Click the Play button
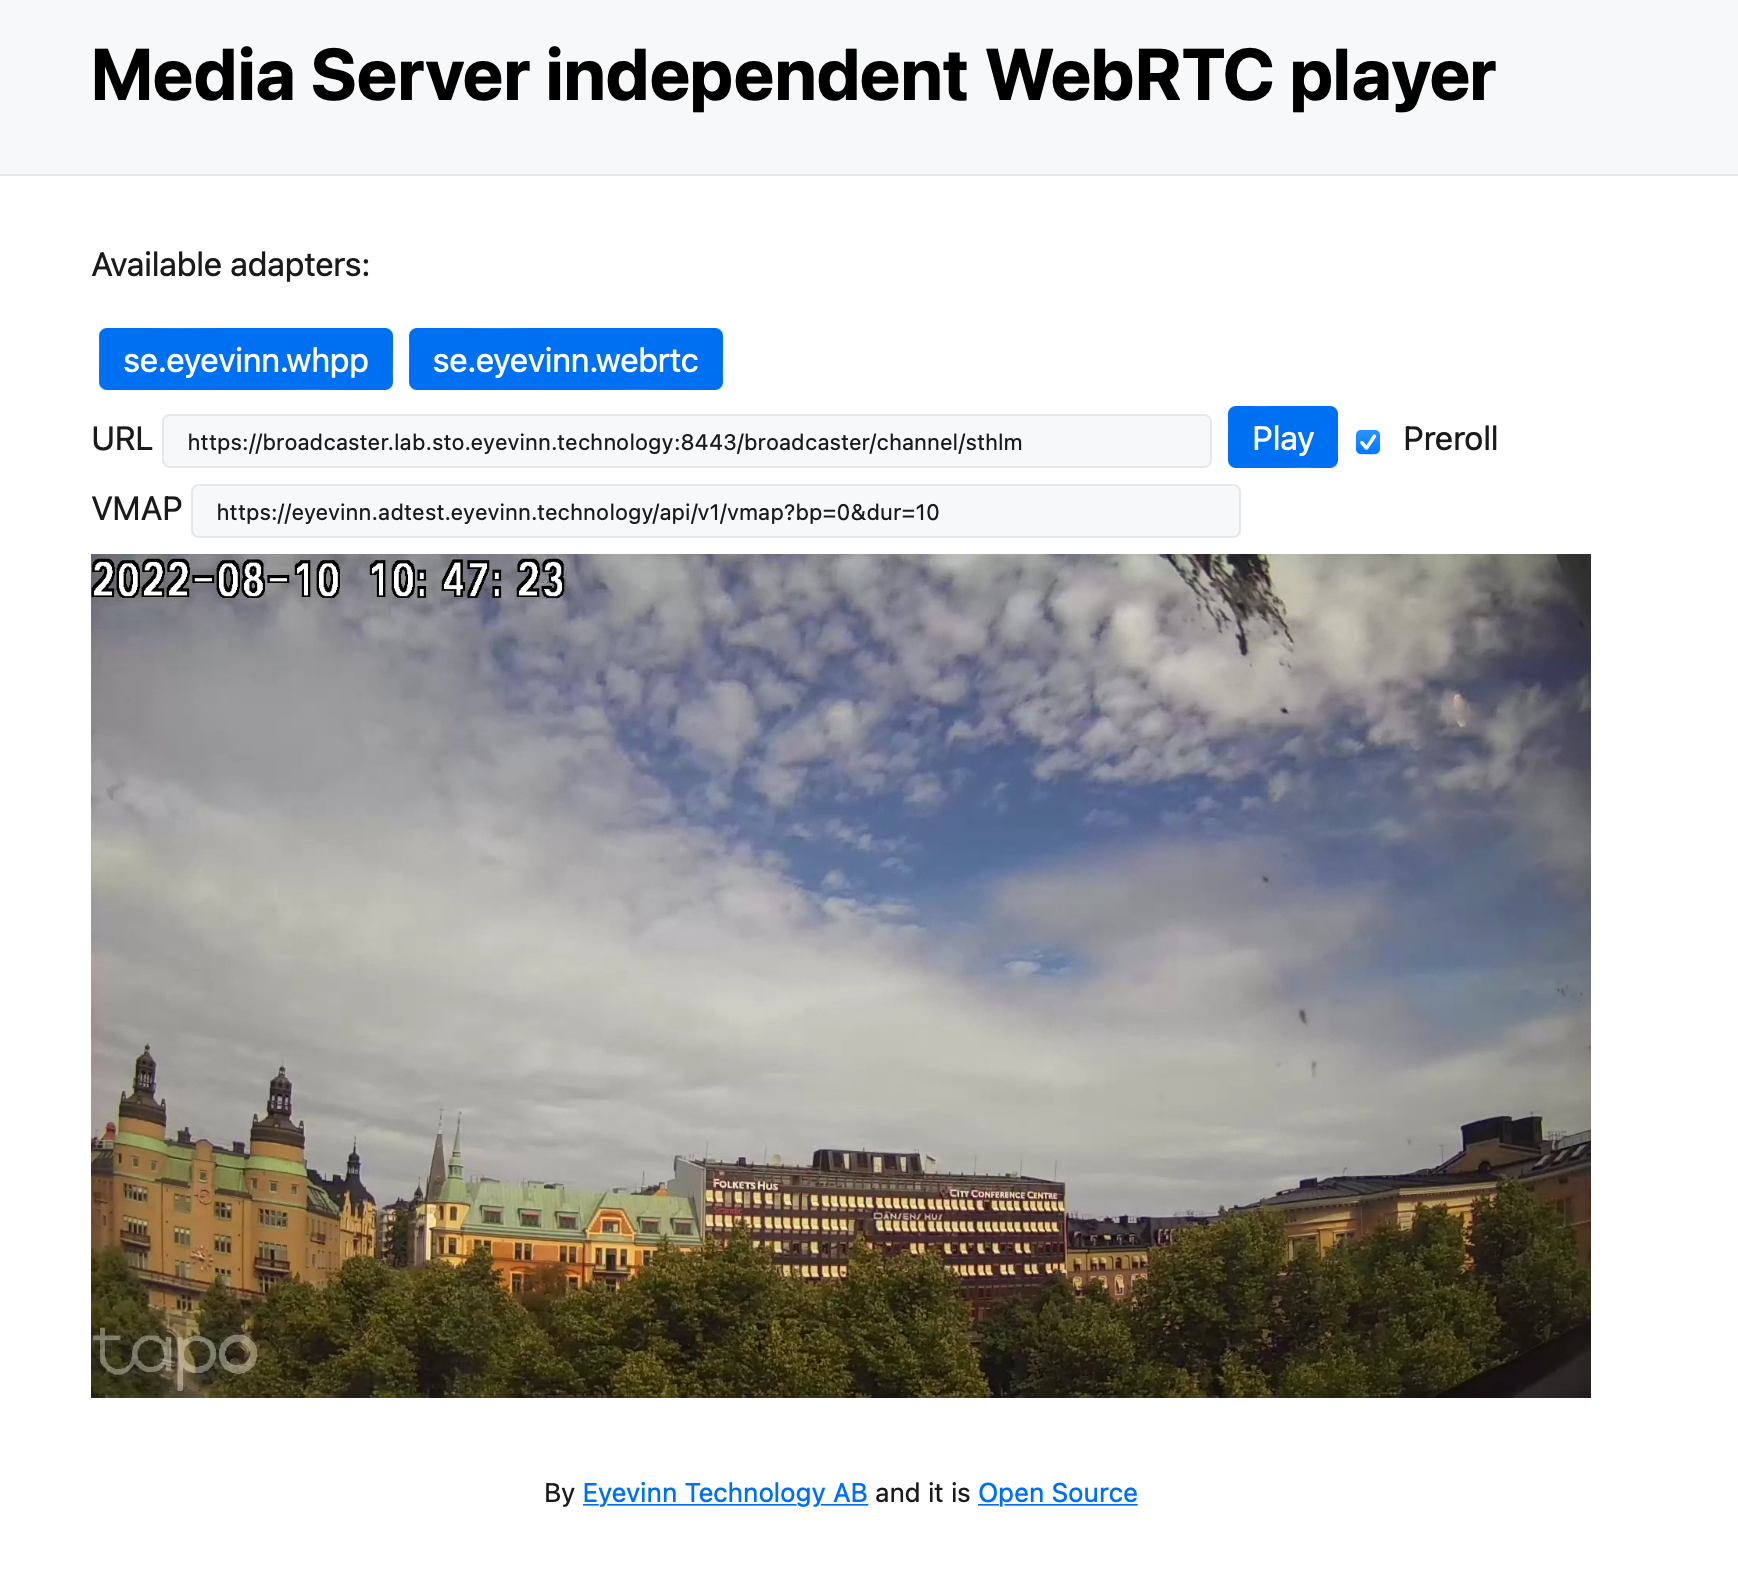Image resolution: width=1738 pixels, height=1578 pixels. tap(1283, 437)
